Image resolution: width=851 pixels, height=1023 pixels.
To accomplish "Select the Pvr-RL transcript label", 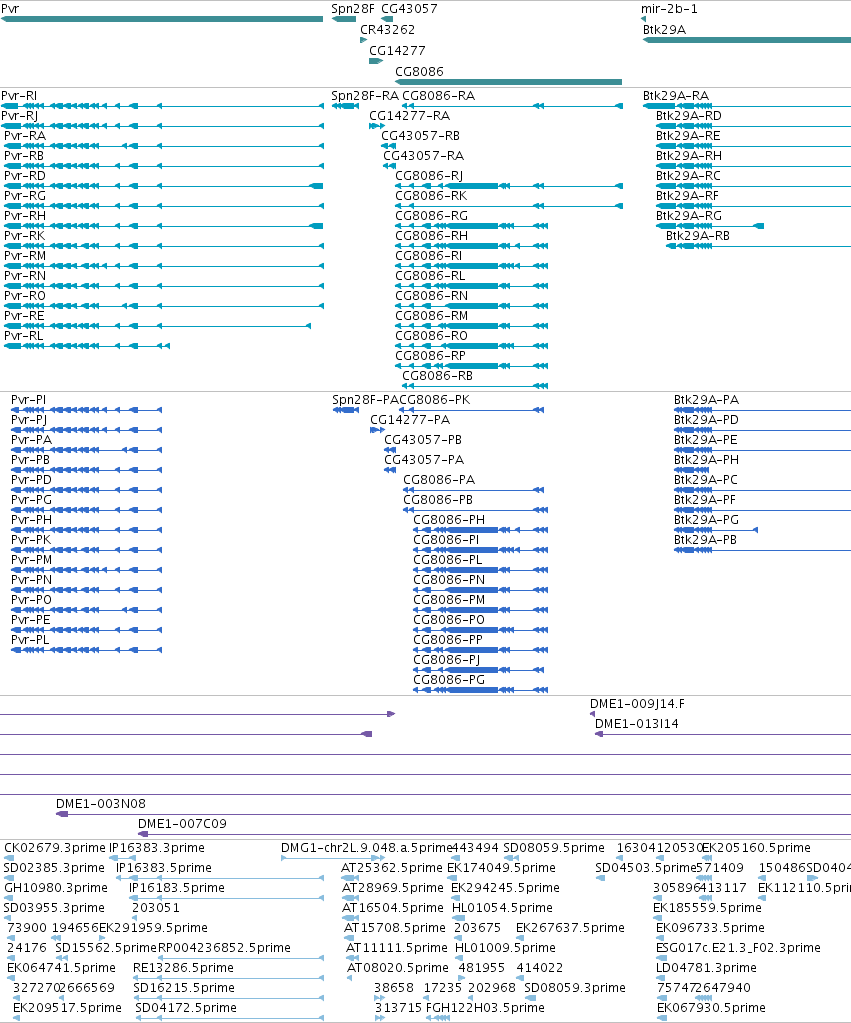I will click(x=23, y=336).
